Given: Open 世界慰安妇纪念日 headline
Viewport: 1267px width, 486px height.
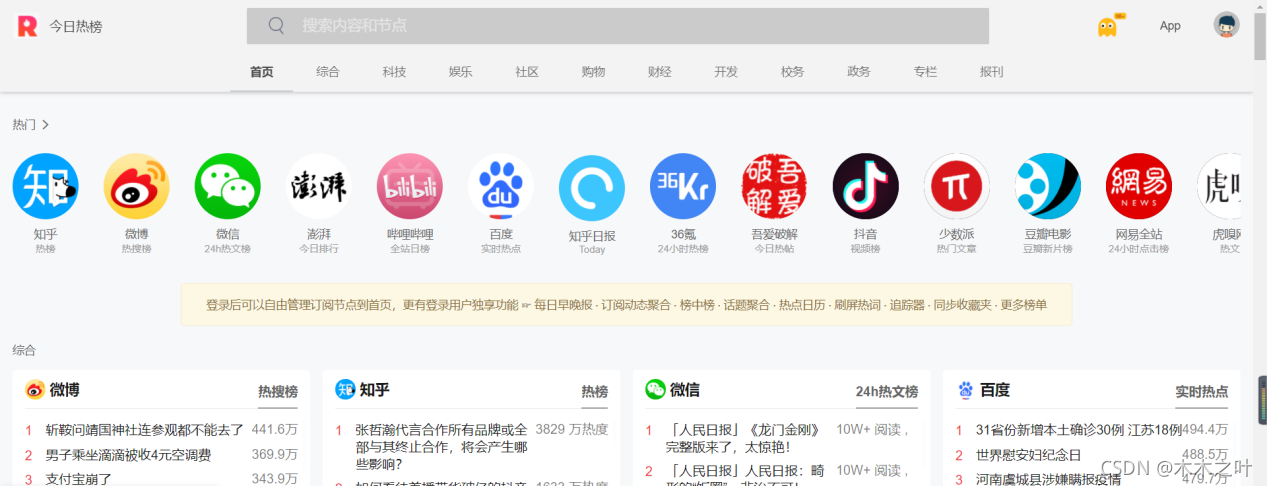Looking at the screenshot, I should [1028, 455].
